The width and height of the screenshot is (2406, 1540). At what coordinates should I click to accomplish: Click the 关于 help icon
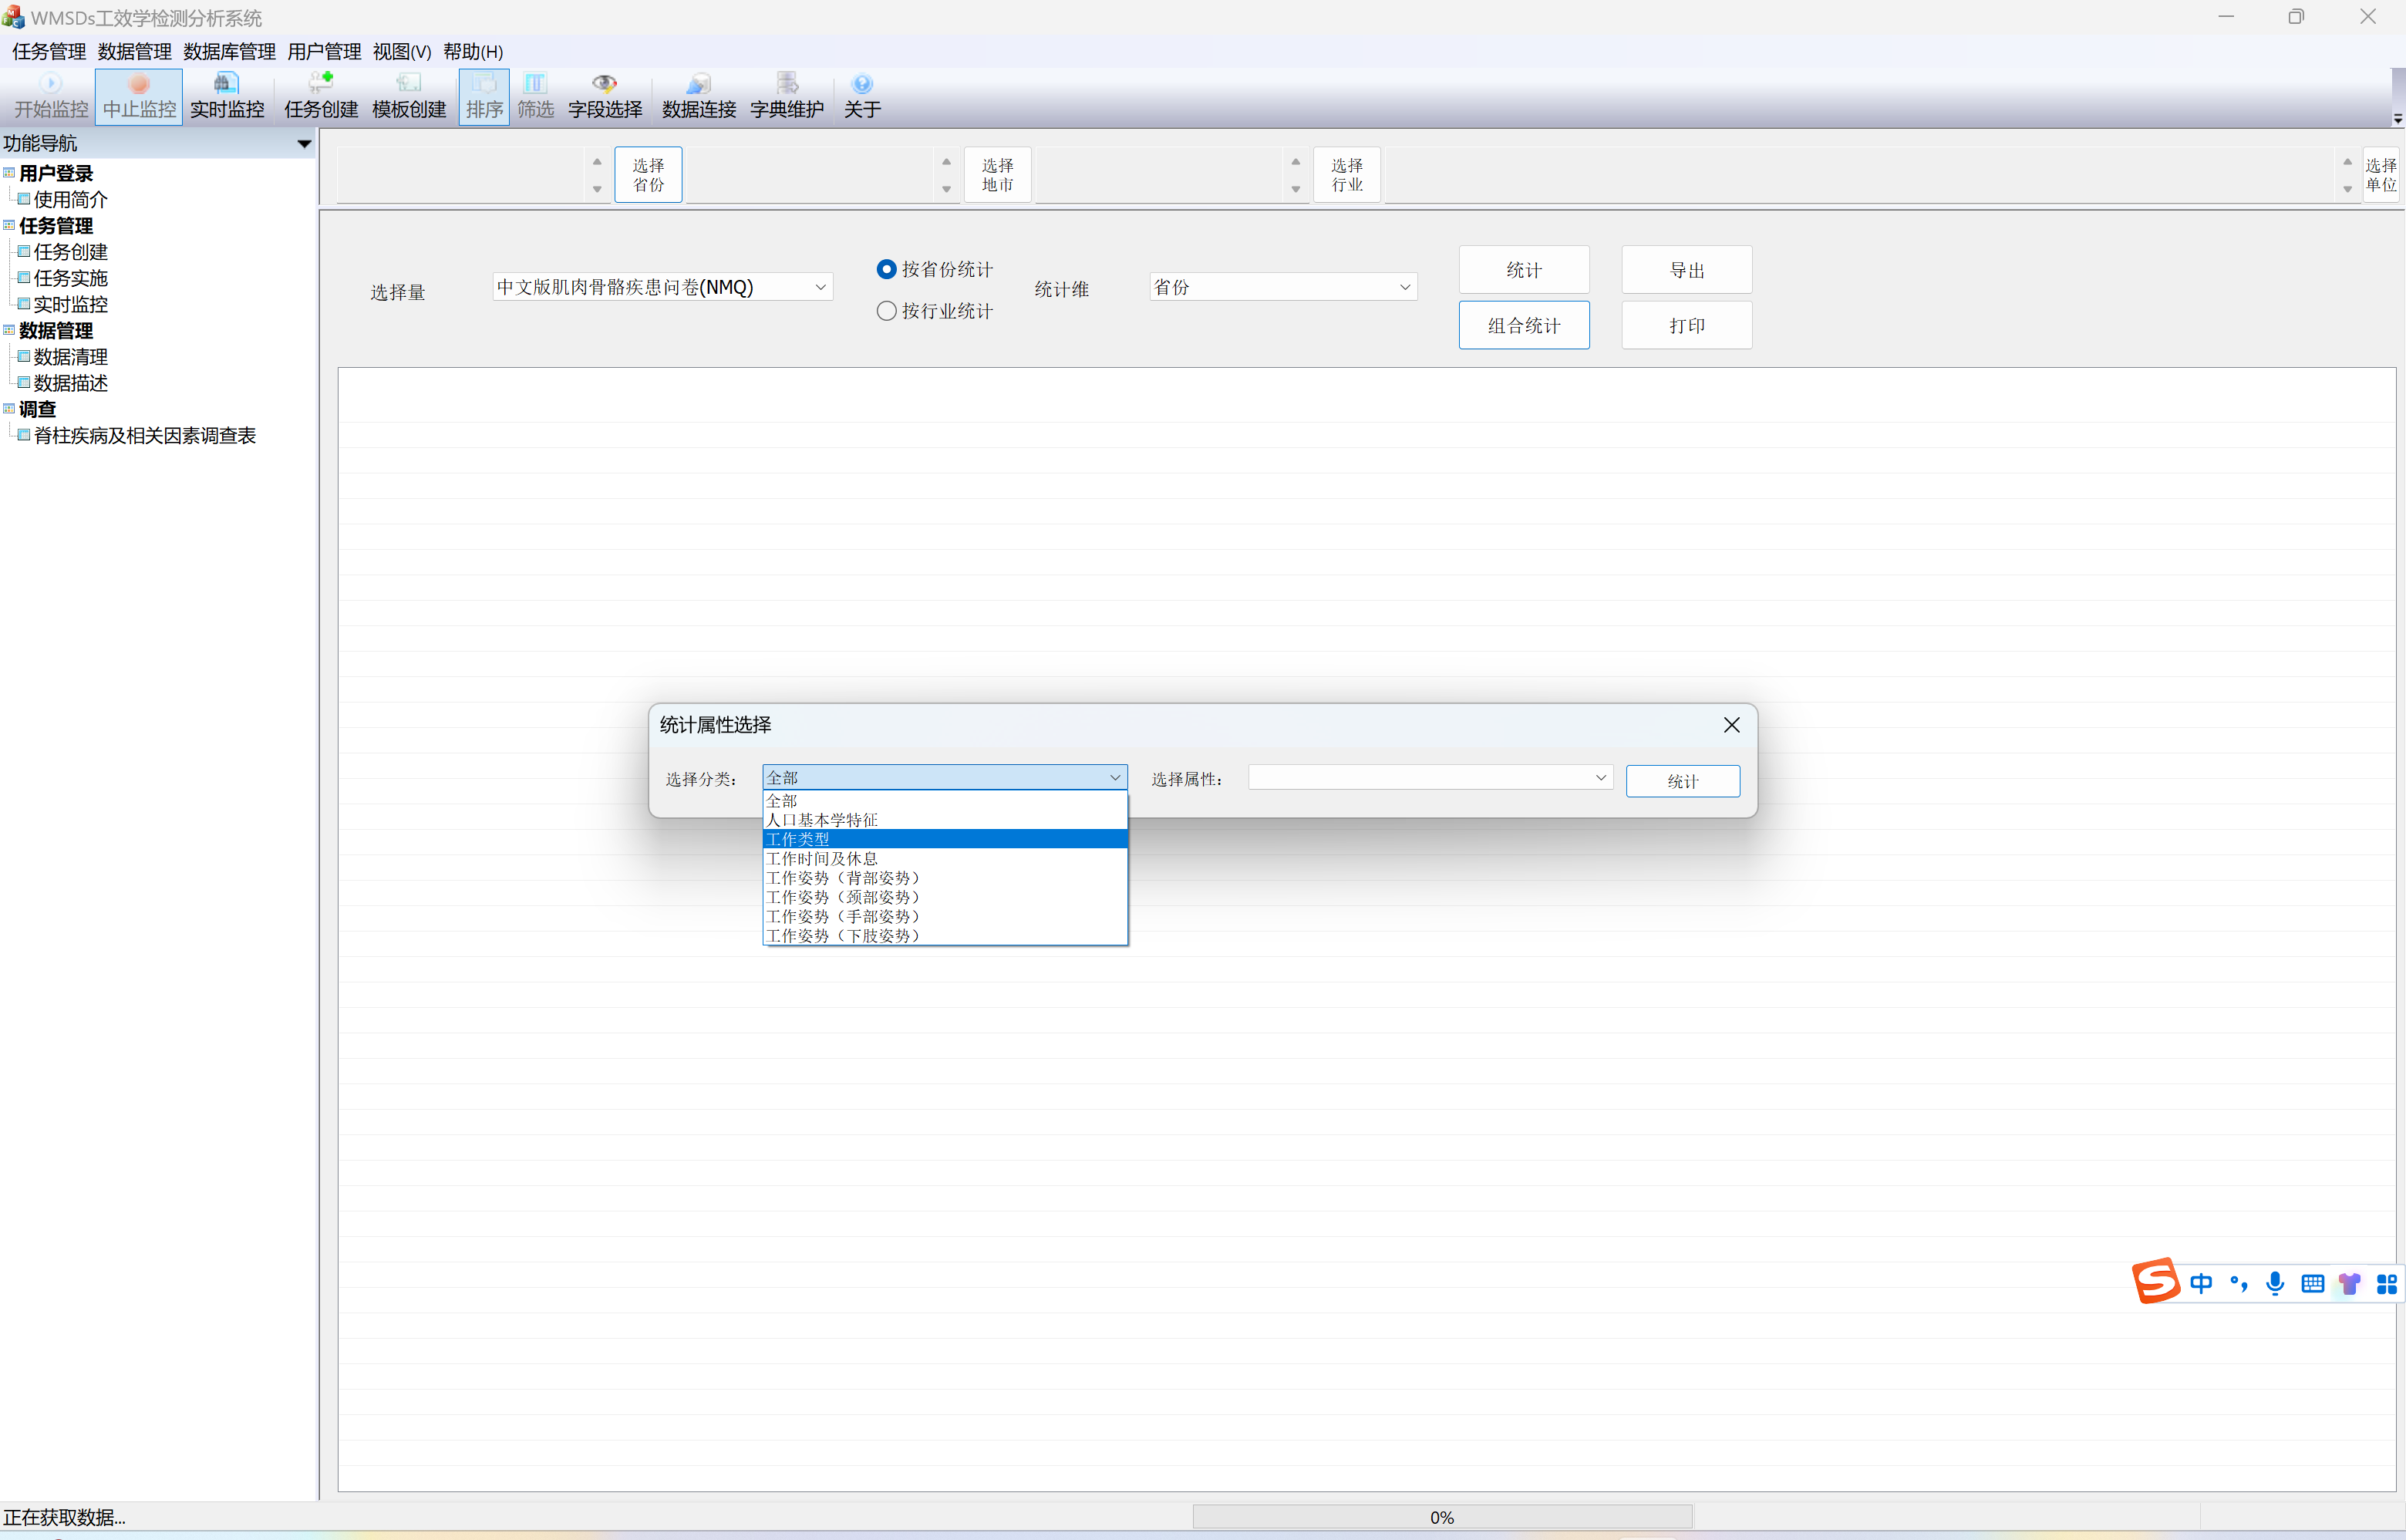(862, 97)
